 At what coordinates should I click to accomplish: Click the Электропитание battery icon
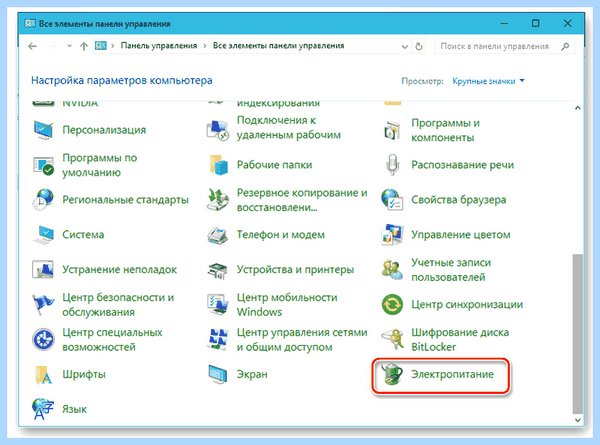coord(392,375)
